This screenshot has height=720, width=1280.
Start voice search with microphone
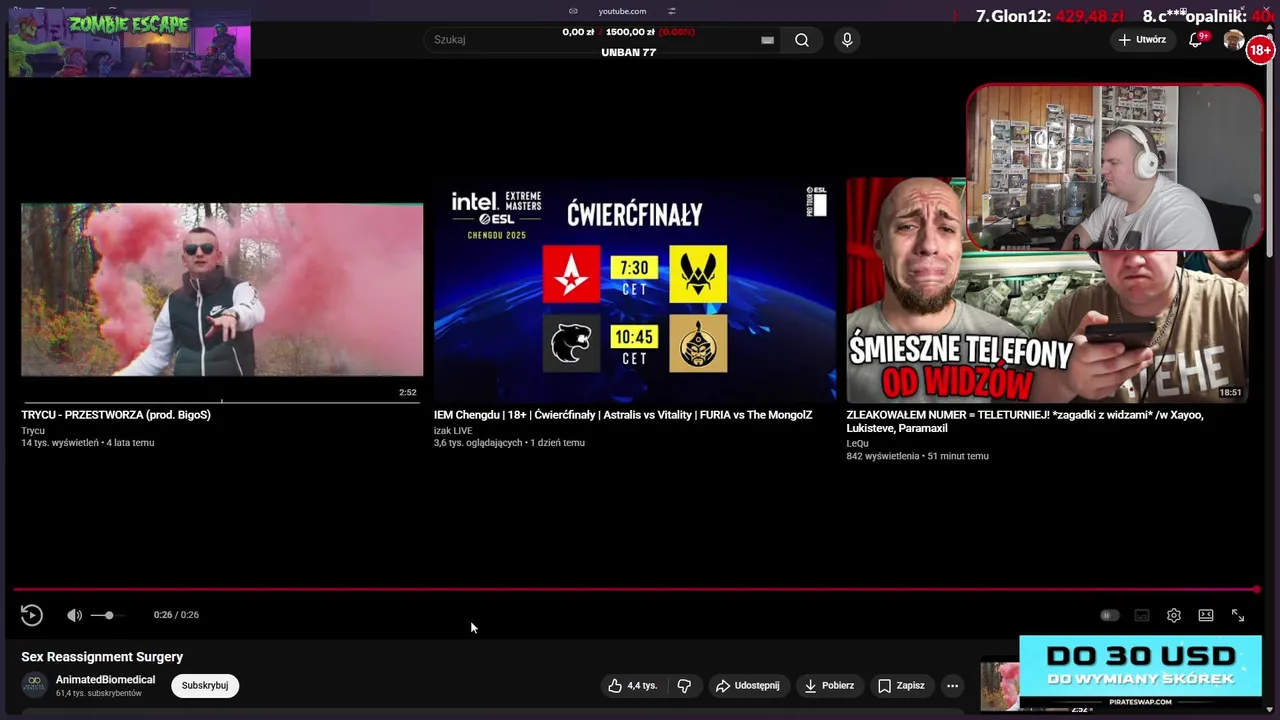pyautogui.click(x=847, y=40)
